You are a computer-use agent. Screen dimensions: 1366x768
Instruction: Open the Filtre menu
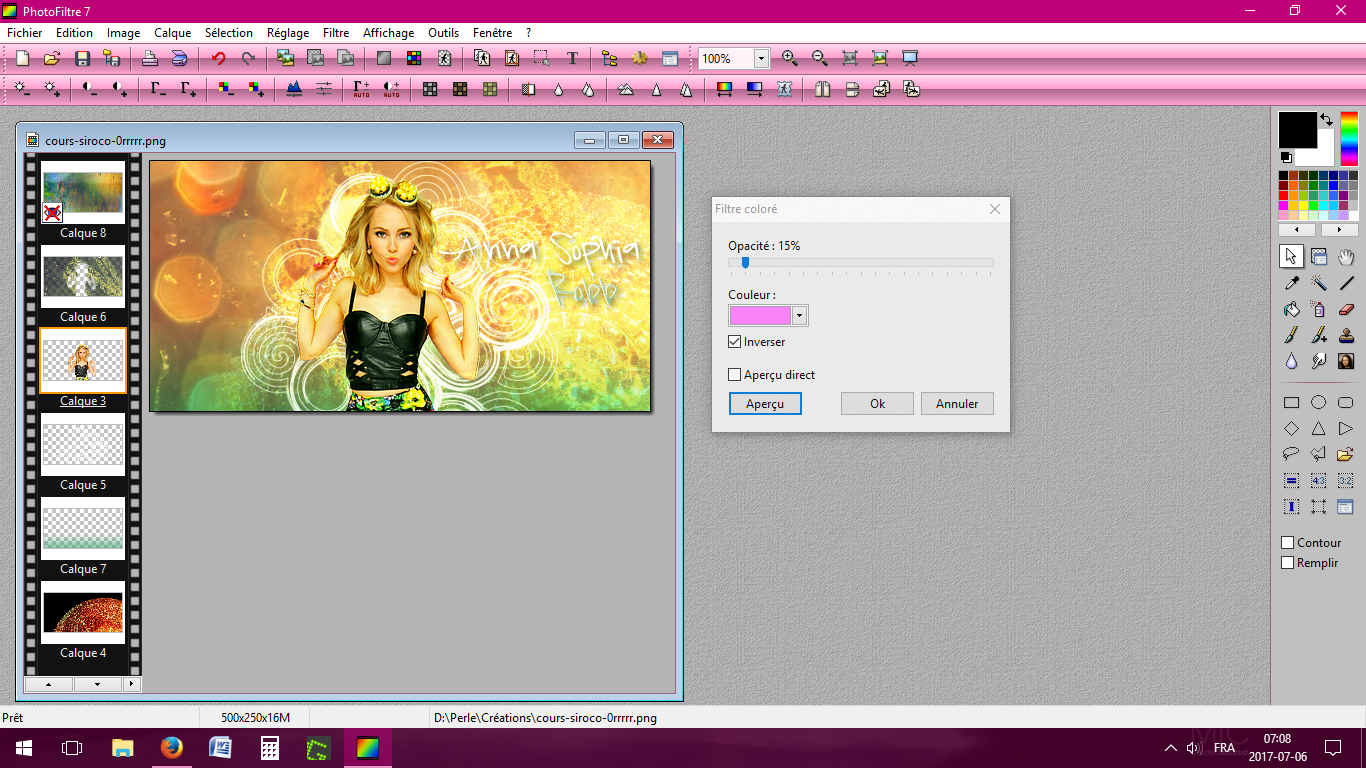[336, 33]
